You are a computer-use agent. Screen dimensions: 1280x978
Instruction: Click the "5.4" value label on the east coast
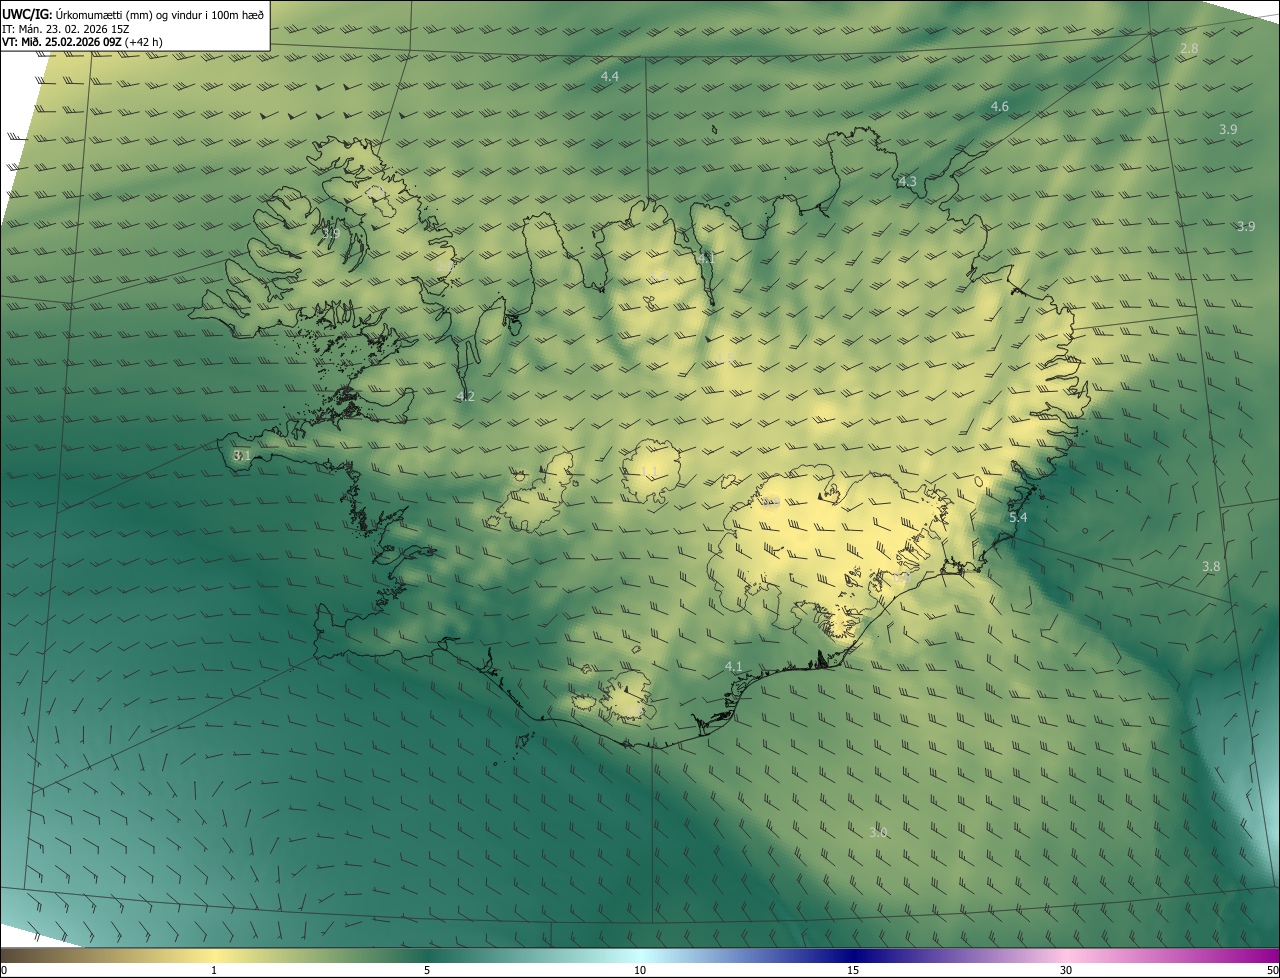coord(1018,517)
